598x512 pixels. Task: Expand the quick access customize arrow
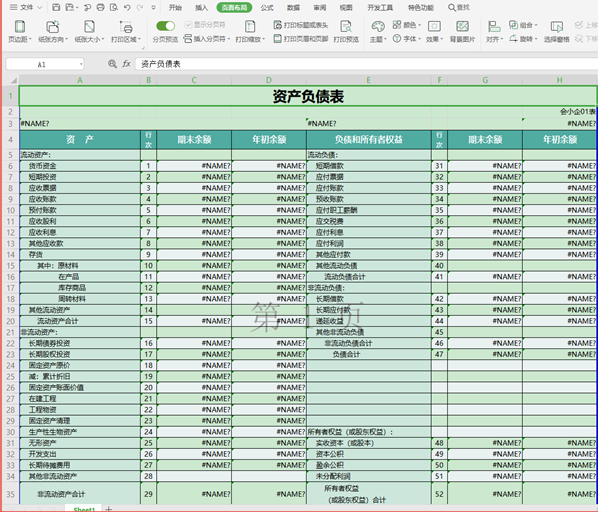153,7
